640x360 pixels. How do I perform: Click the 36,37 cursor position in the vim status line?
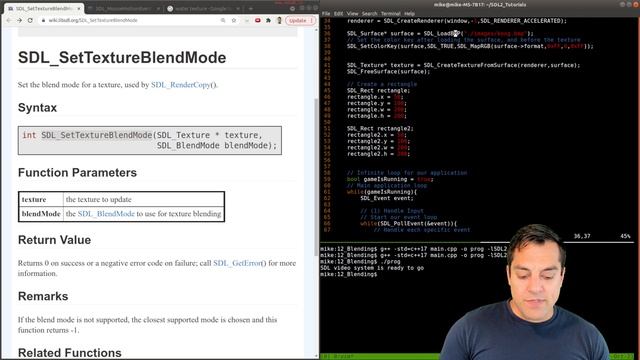click(582, 236)
